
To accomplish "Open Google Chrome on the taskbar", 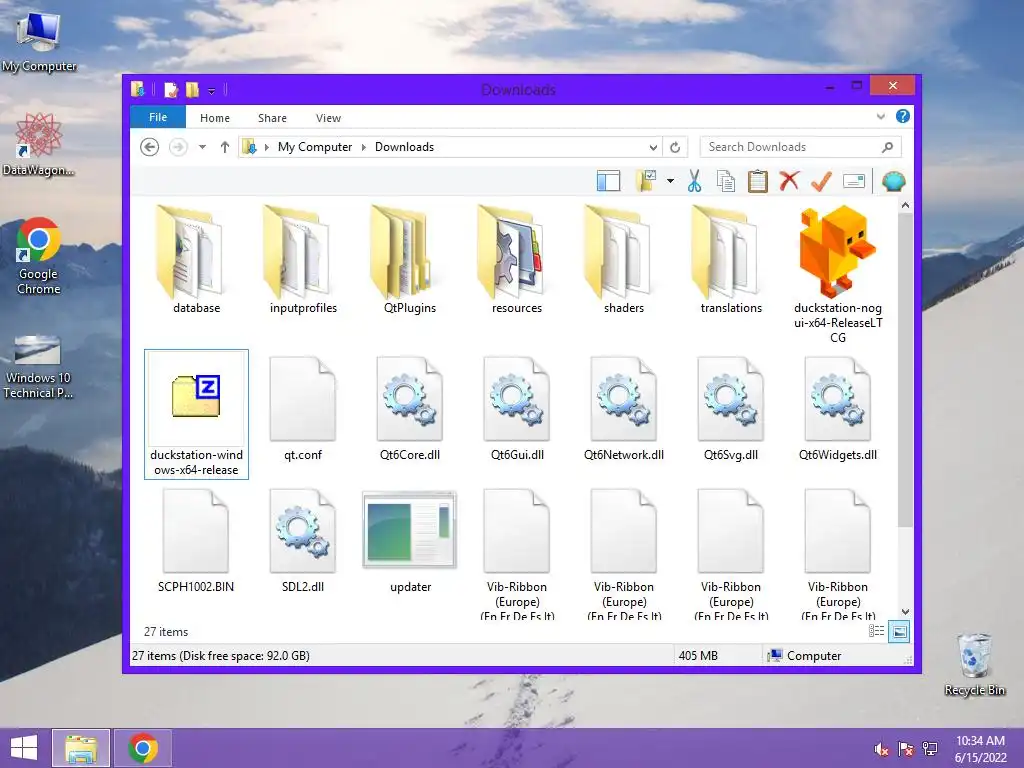I will click(143, 748).
